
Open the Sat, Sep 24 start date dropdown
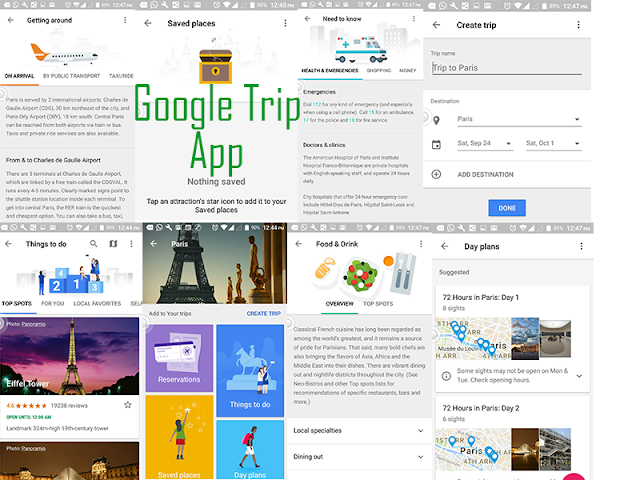484,143
